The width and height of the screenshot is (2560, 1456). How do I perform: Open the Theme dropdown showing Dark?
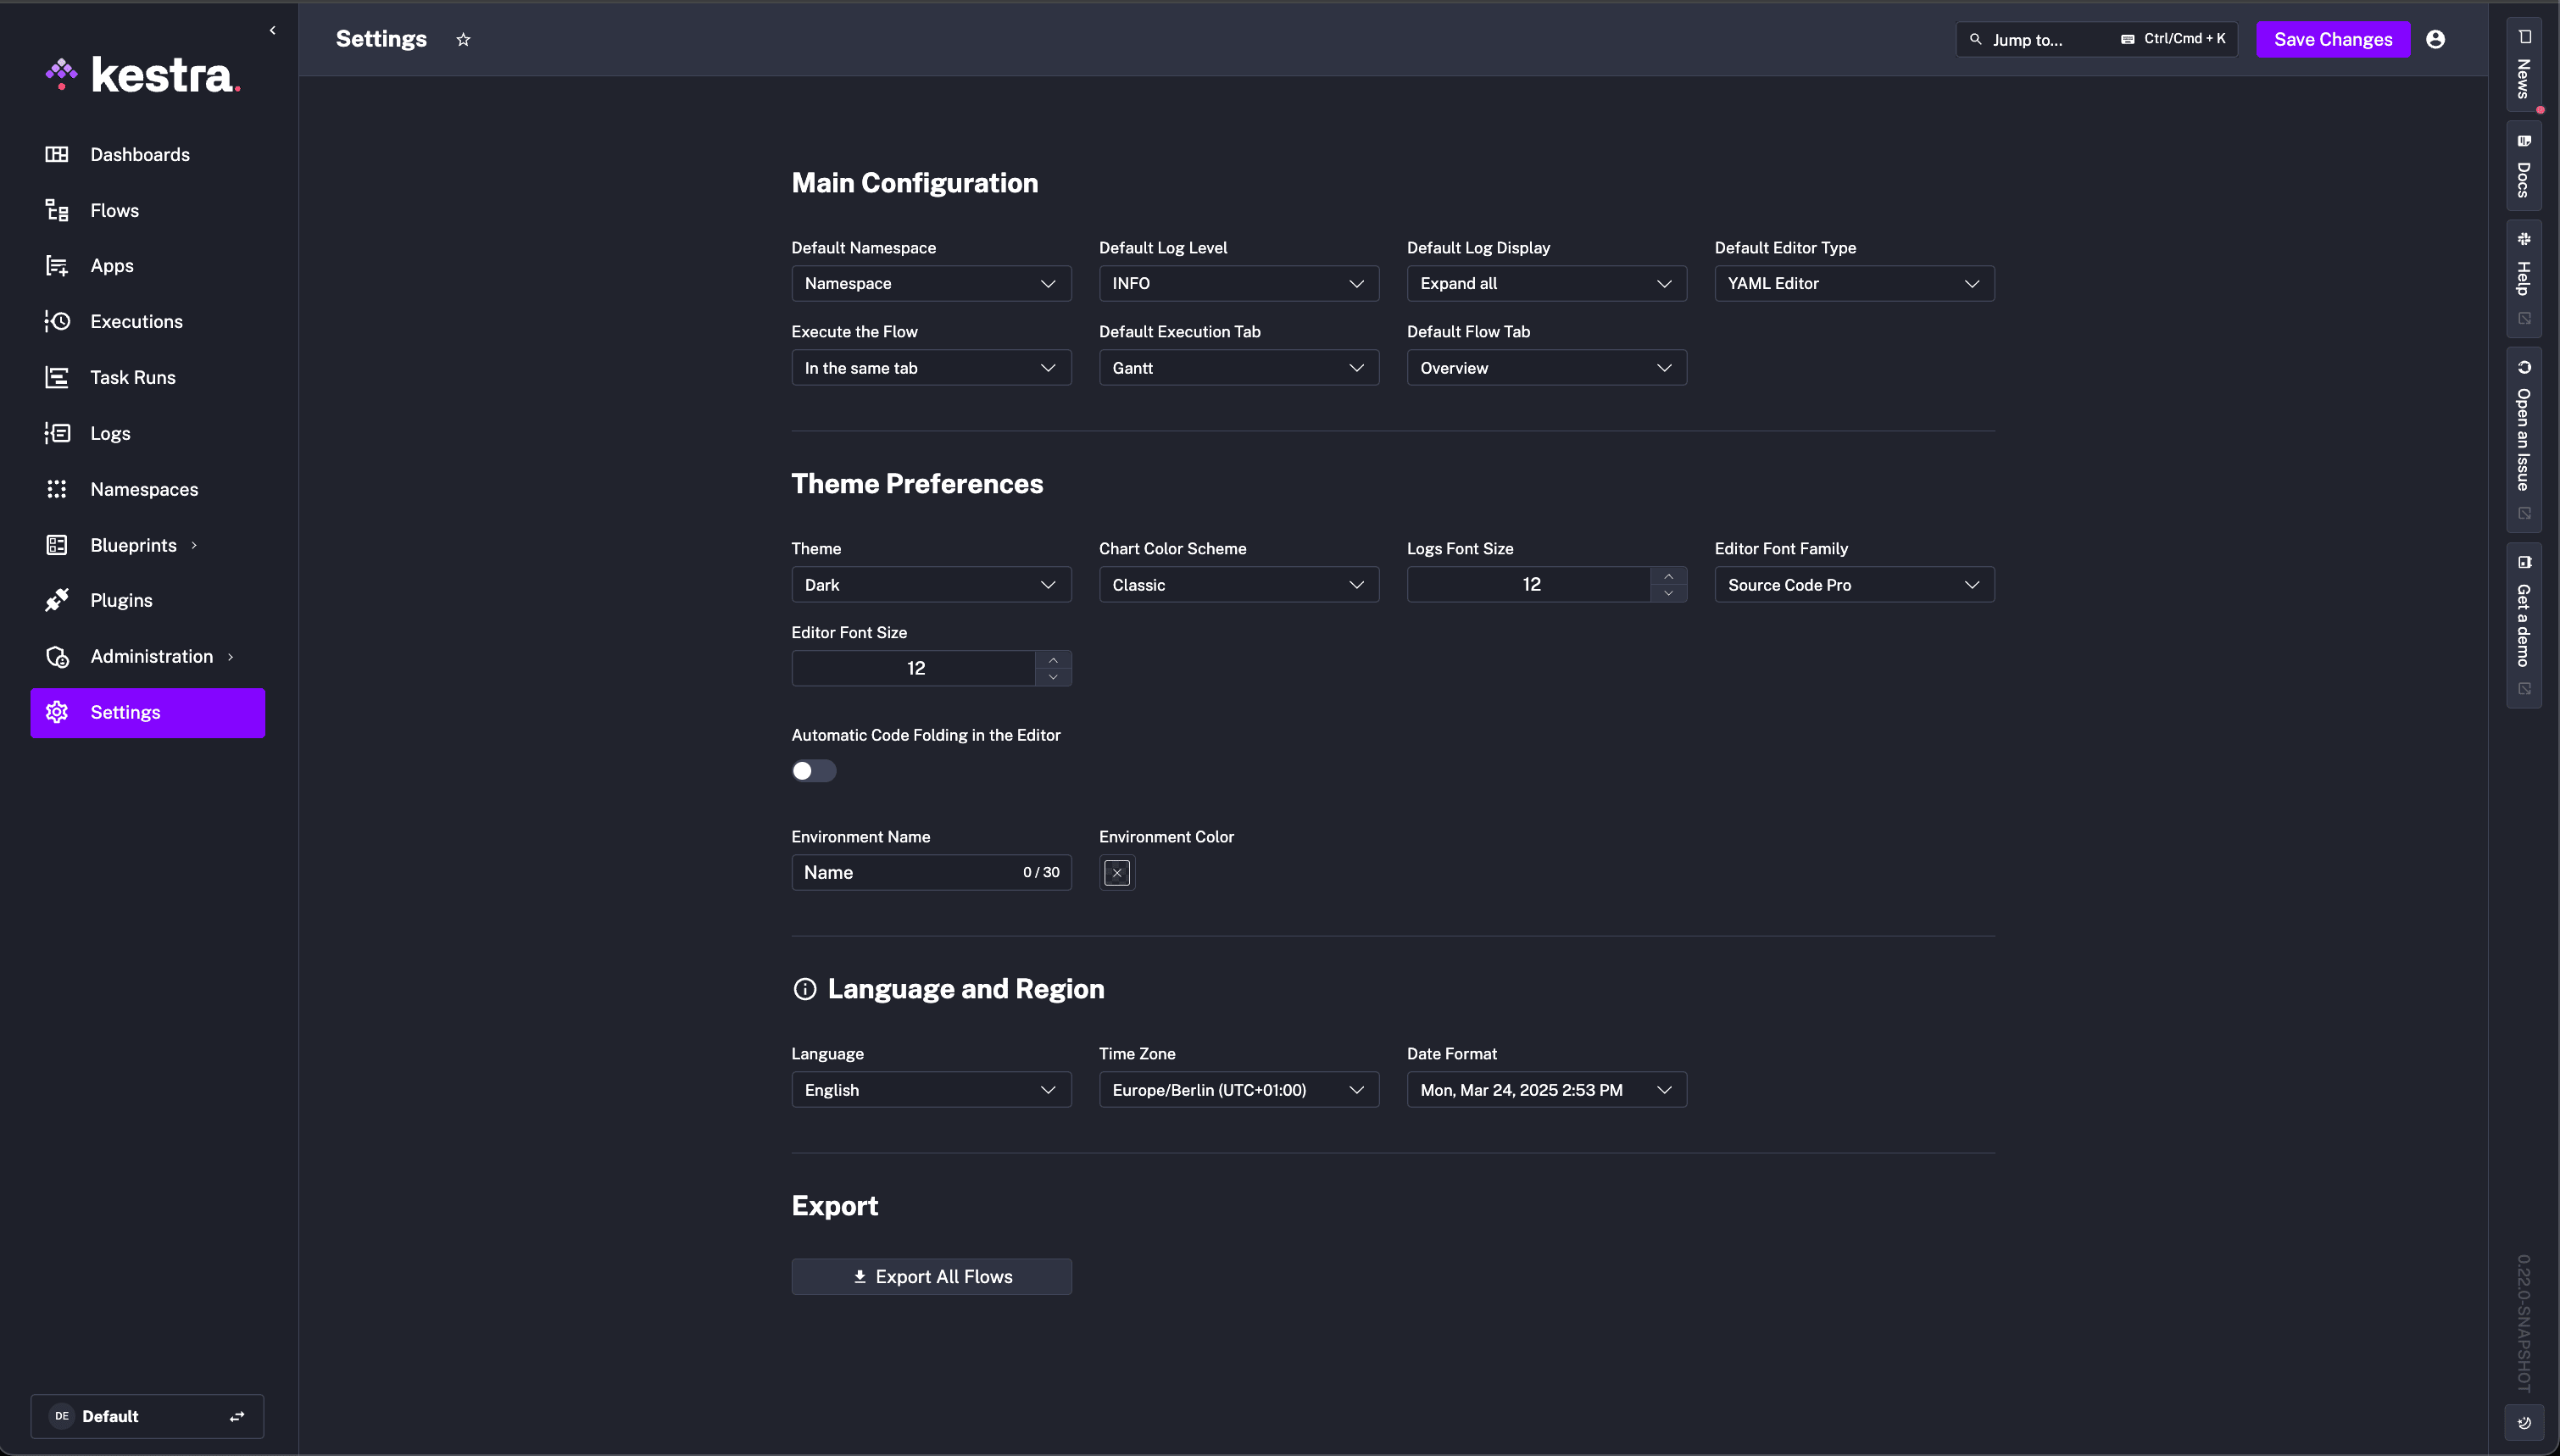[x=930, y=585]
